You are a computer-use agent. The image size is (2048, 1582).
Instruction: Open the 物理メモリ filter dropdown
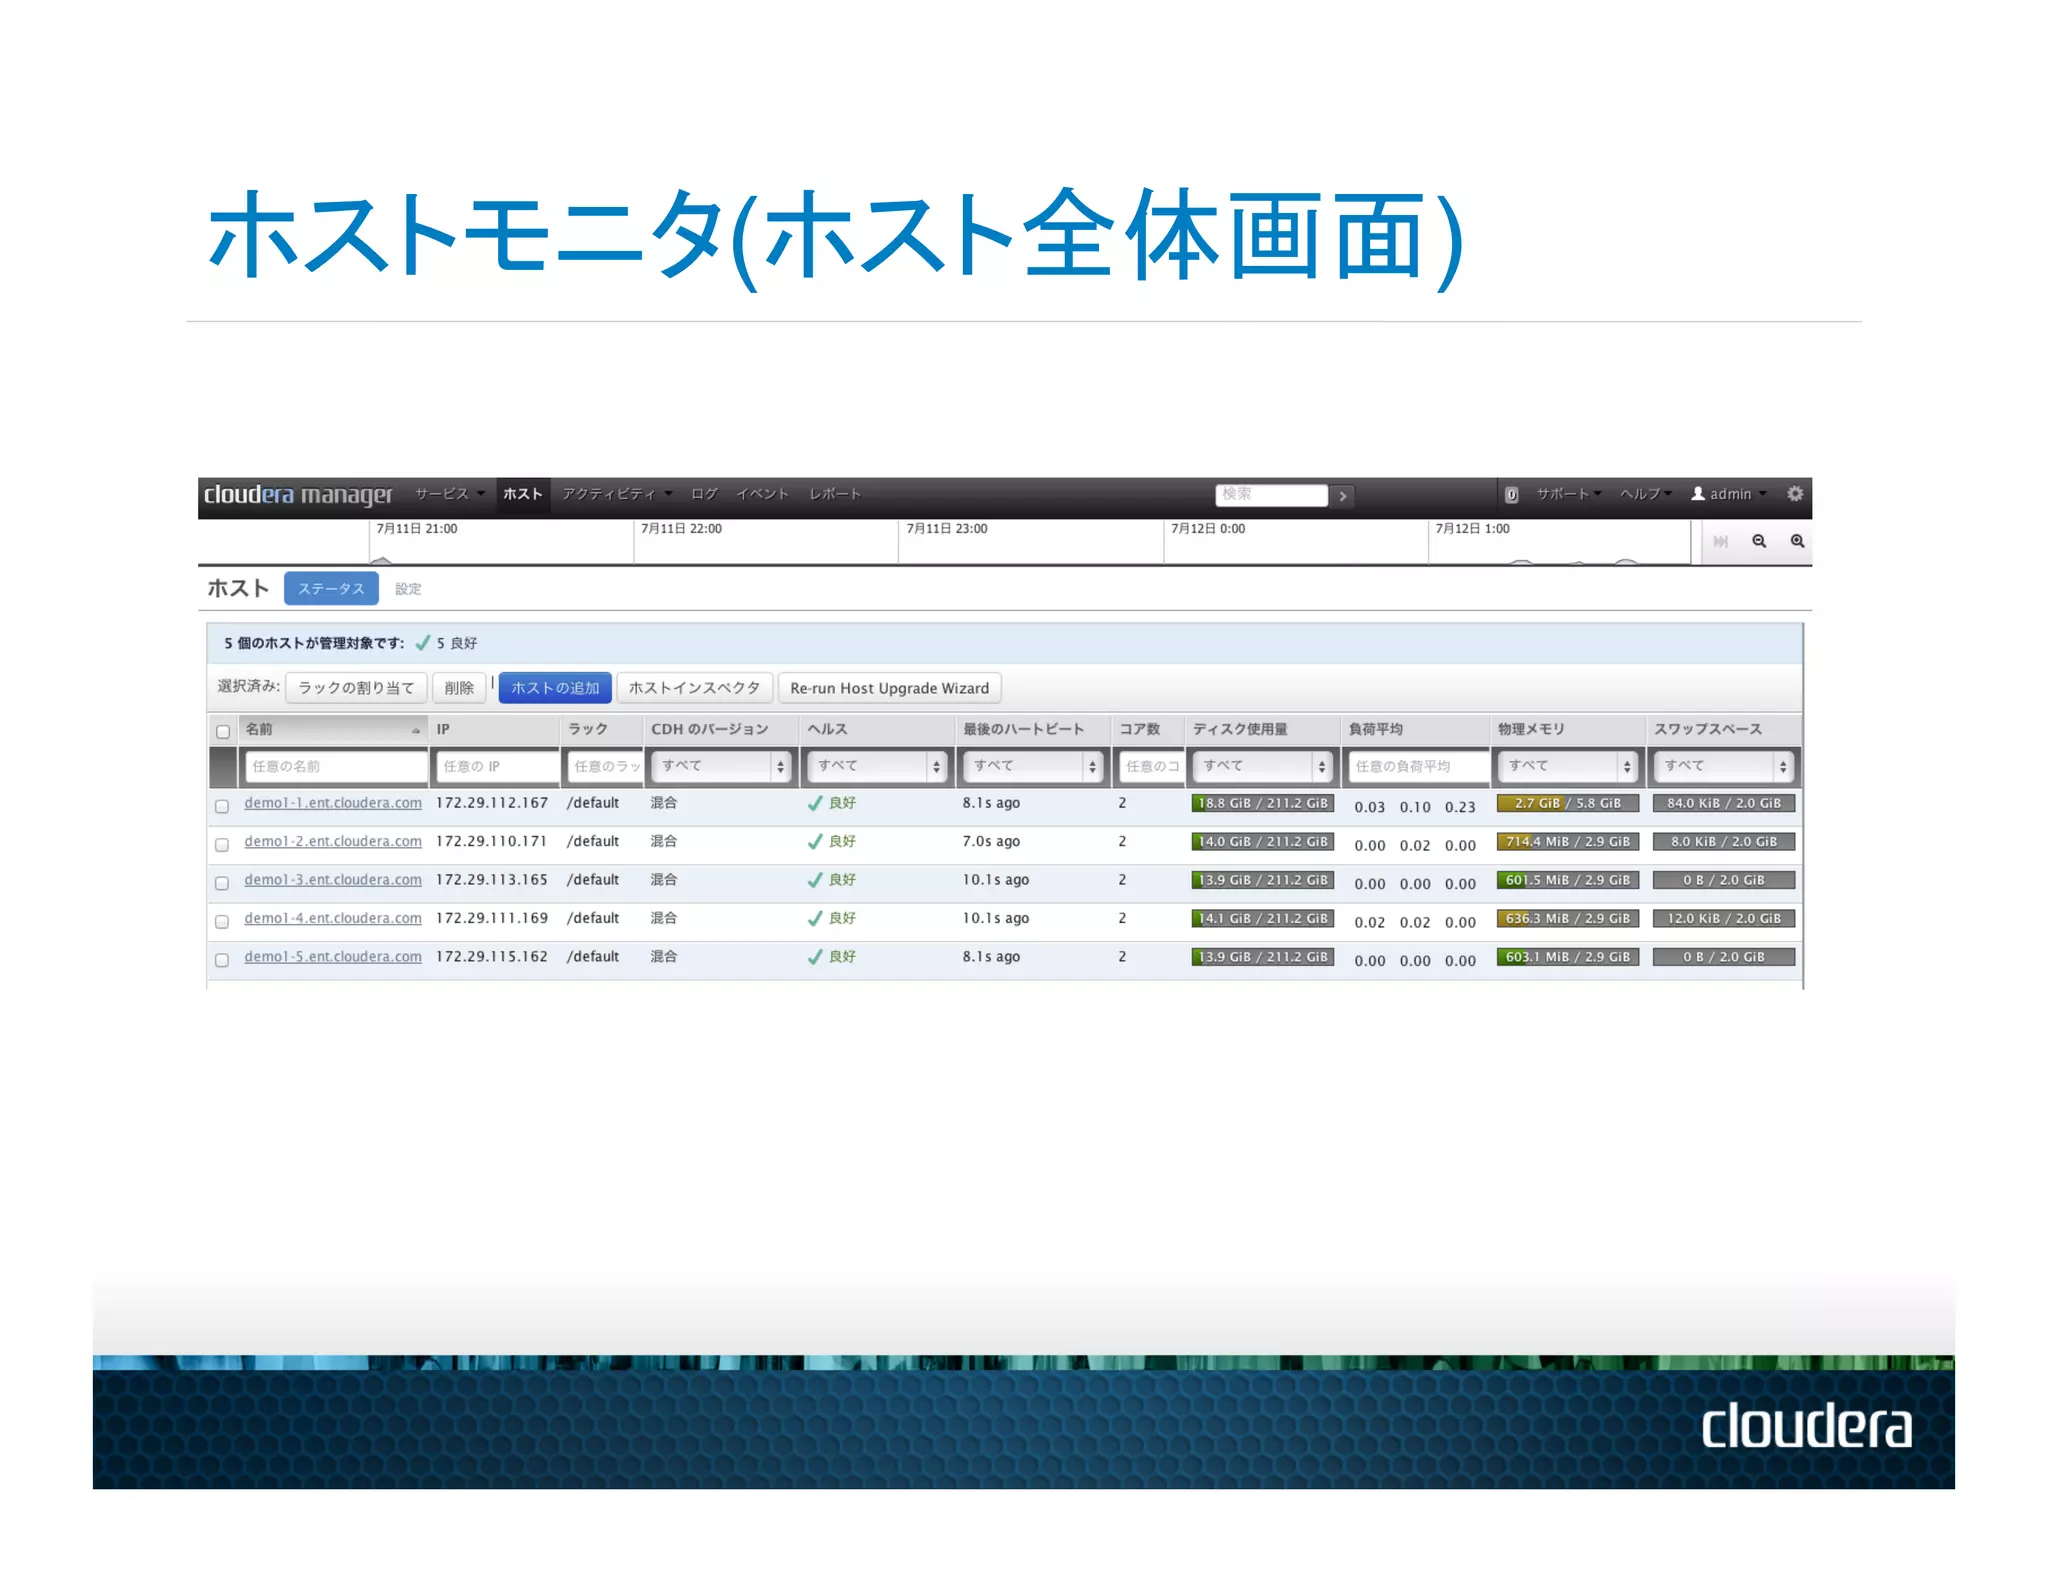1568,766
